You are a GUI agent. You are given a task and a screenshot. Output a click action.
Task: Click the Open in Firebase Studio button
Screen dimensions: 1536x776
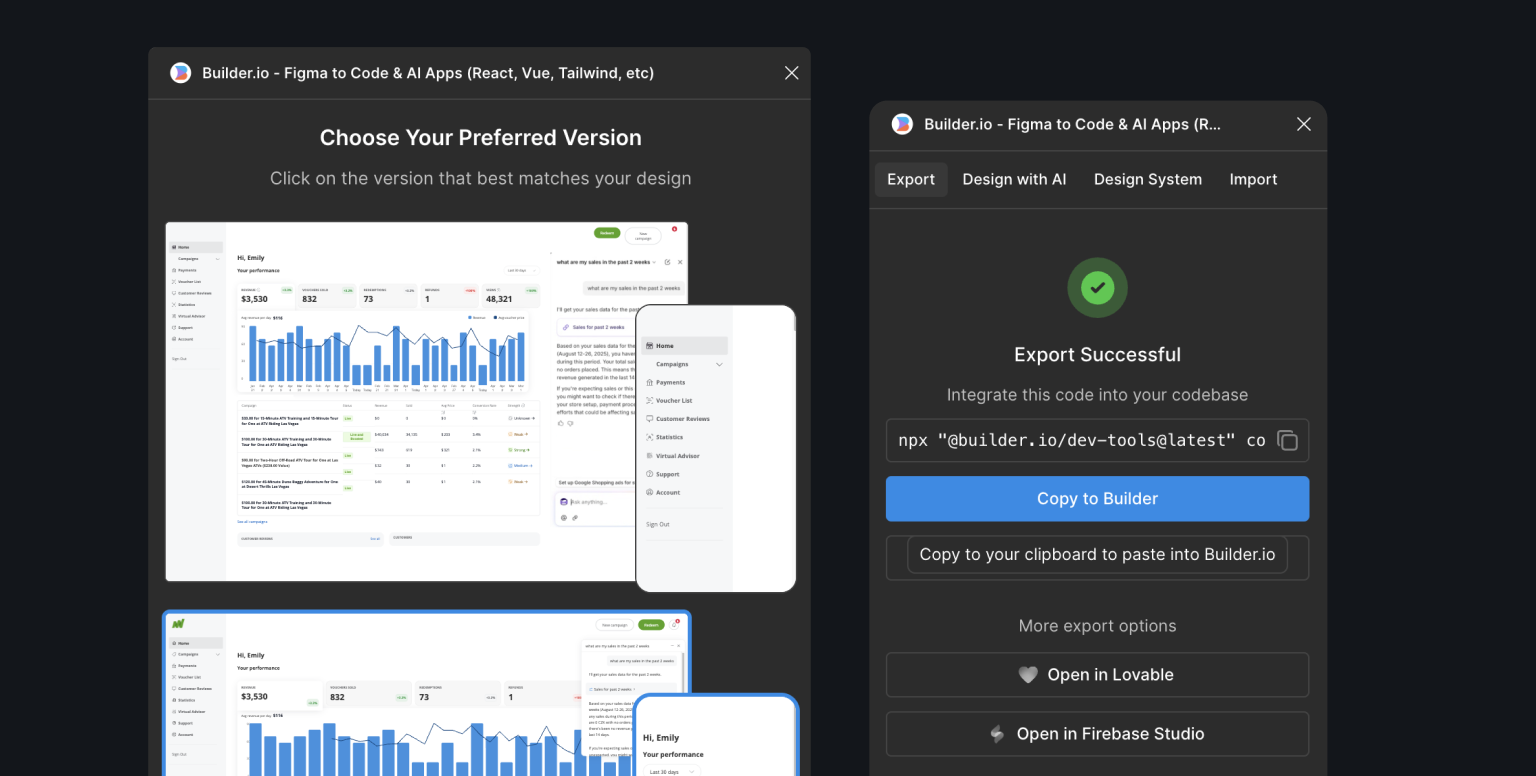pos(1097,734)
